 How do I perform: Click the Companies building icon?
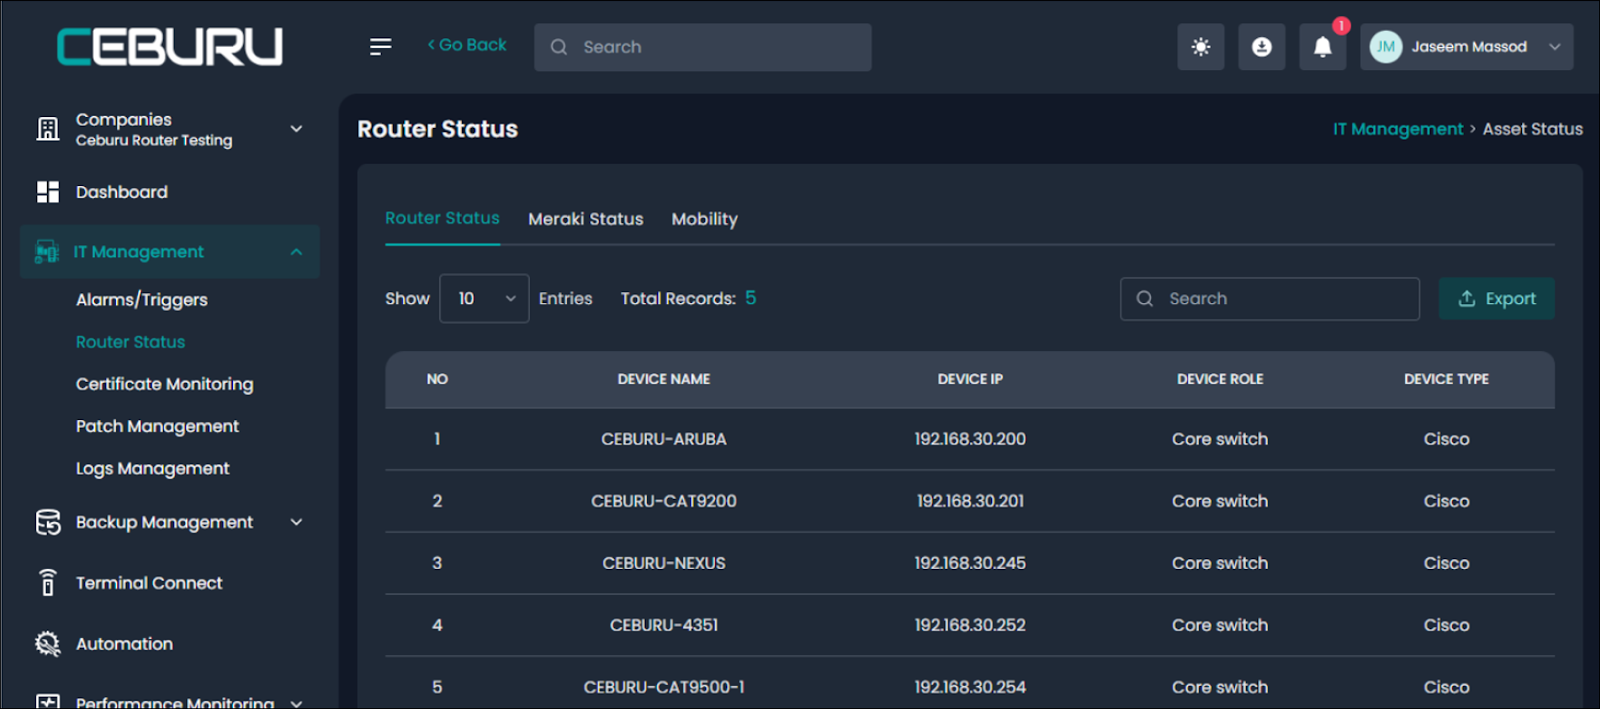[48, 129]
